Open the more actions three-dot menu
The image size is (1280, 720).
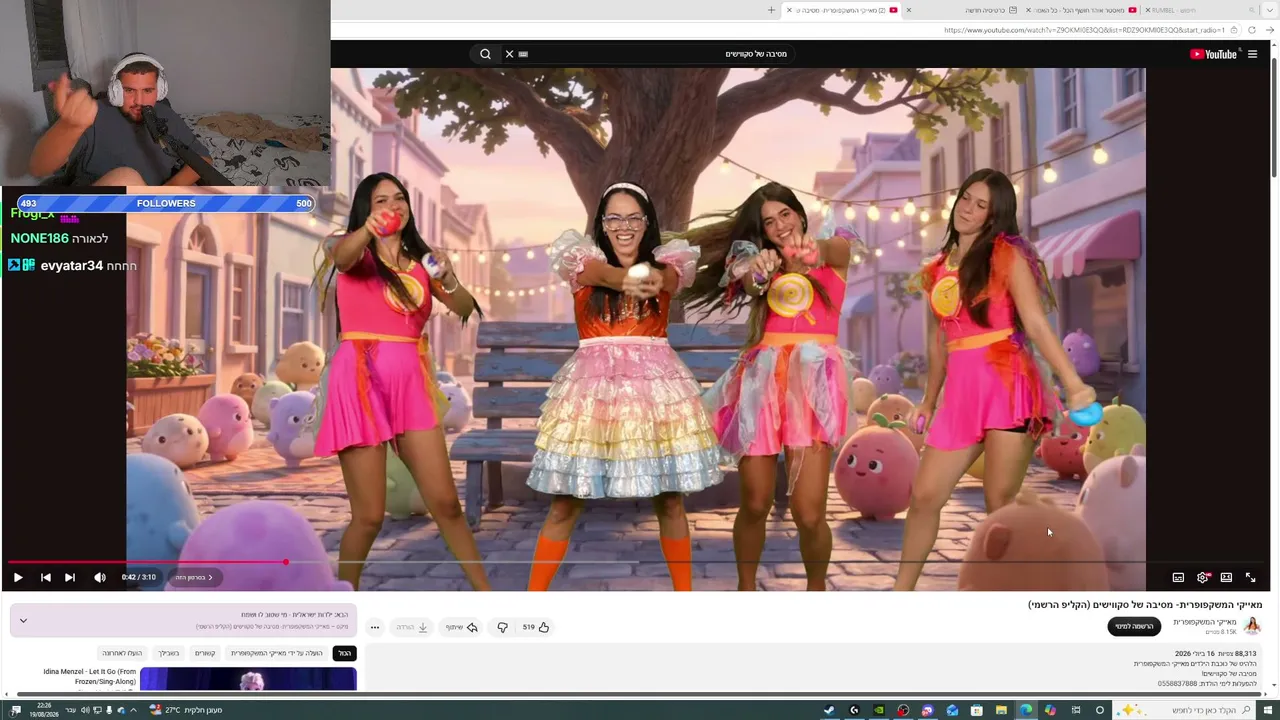coord(374,627)
